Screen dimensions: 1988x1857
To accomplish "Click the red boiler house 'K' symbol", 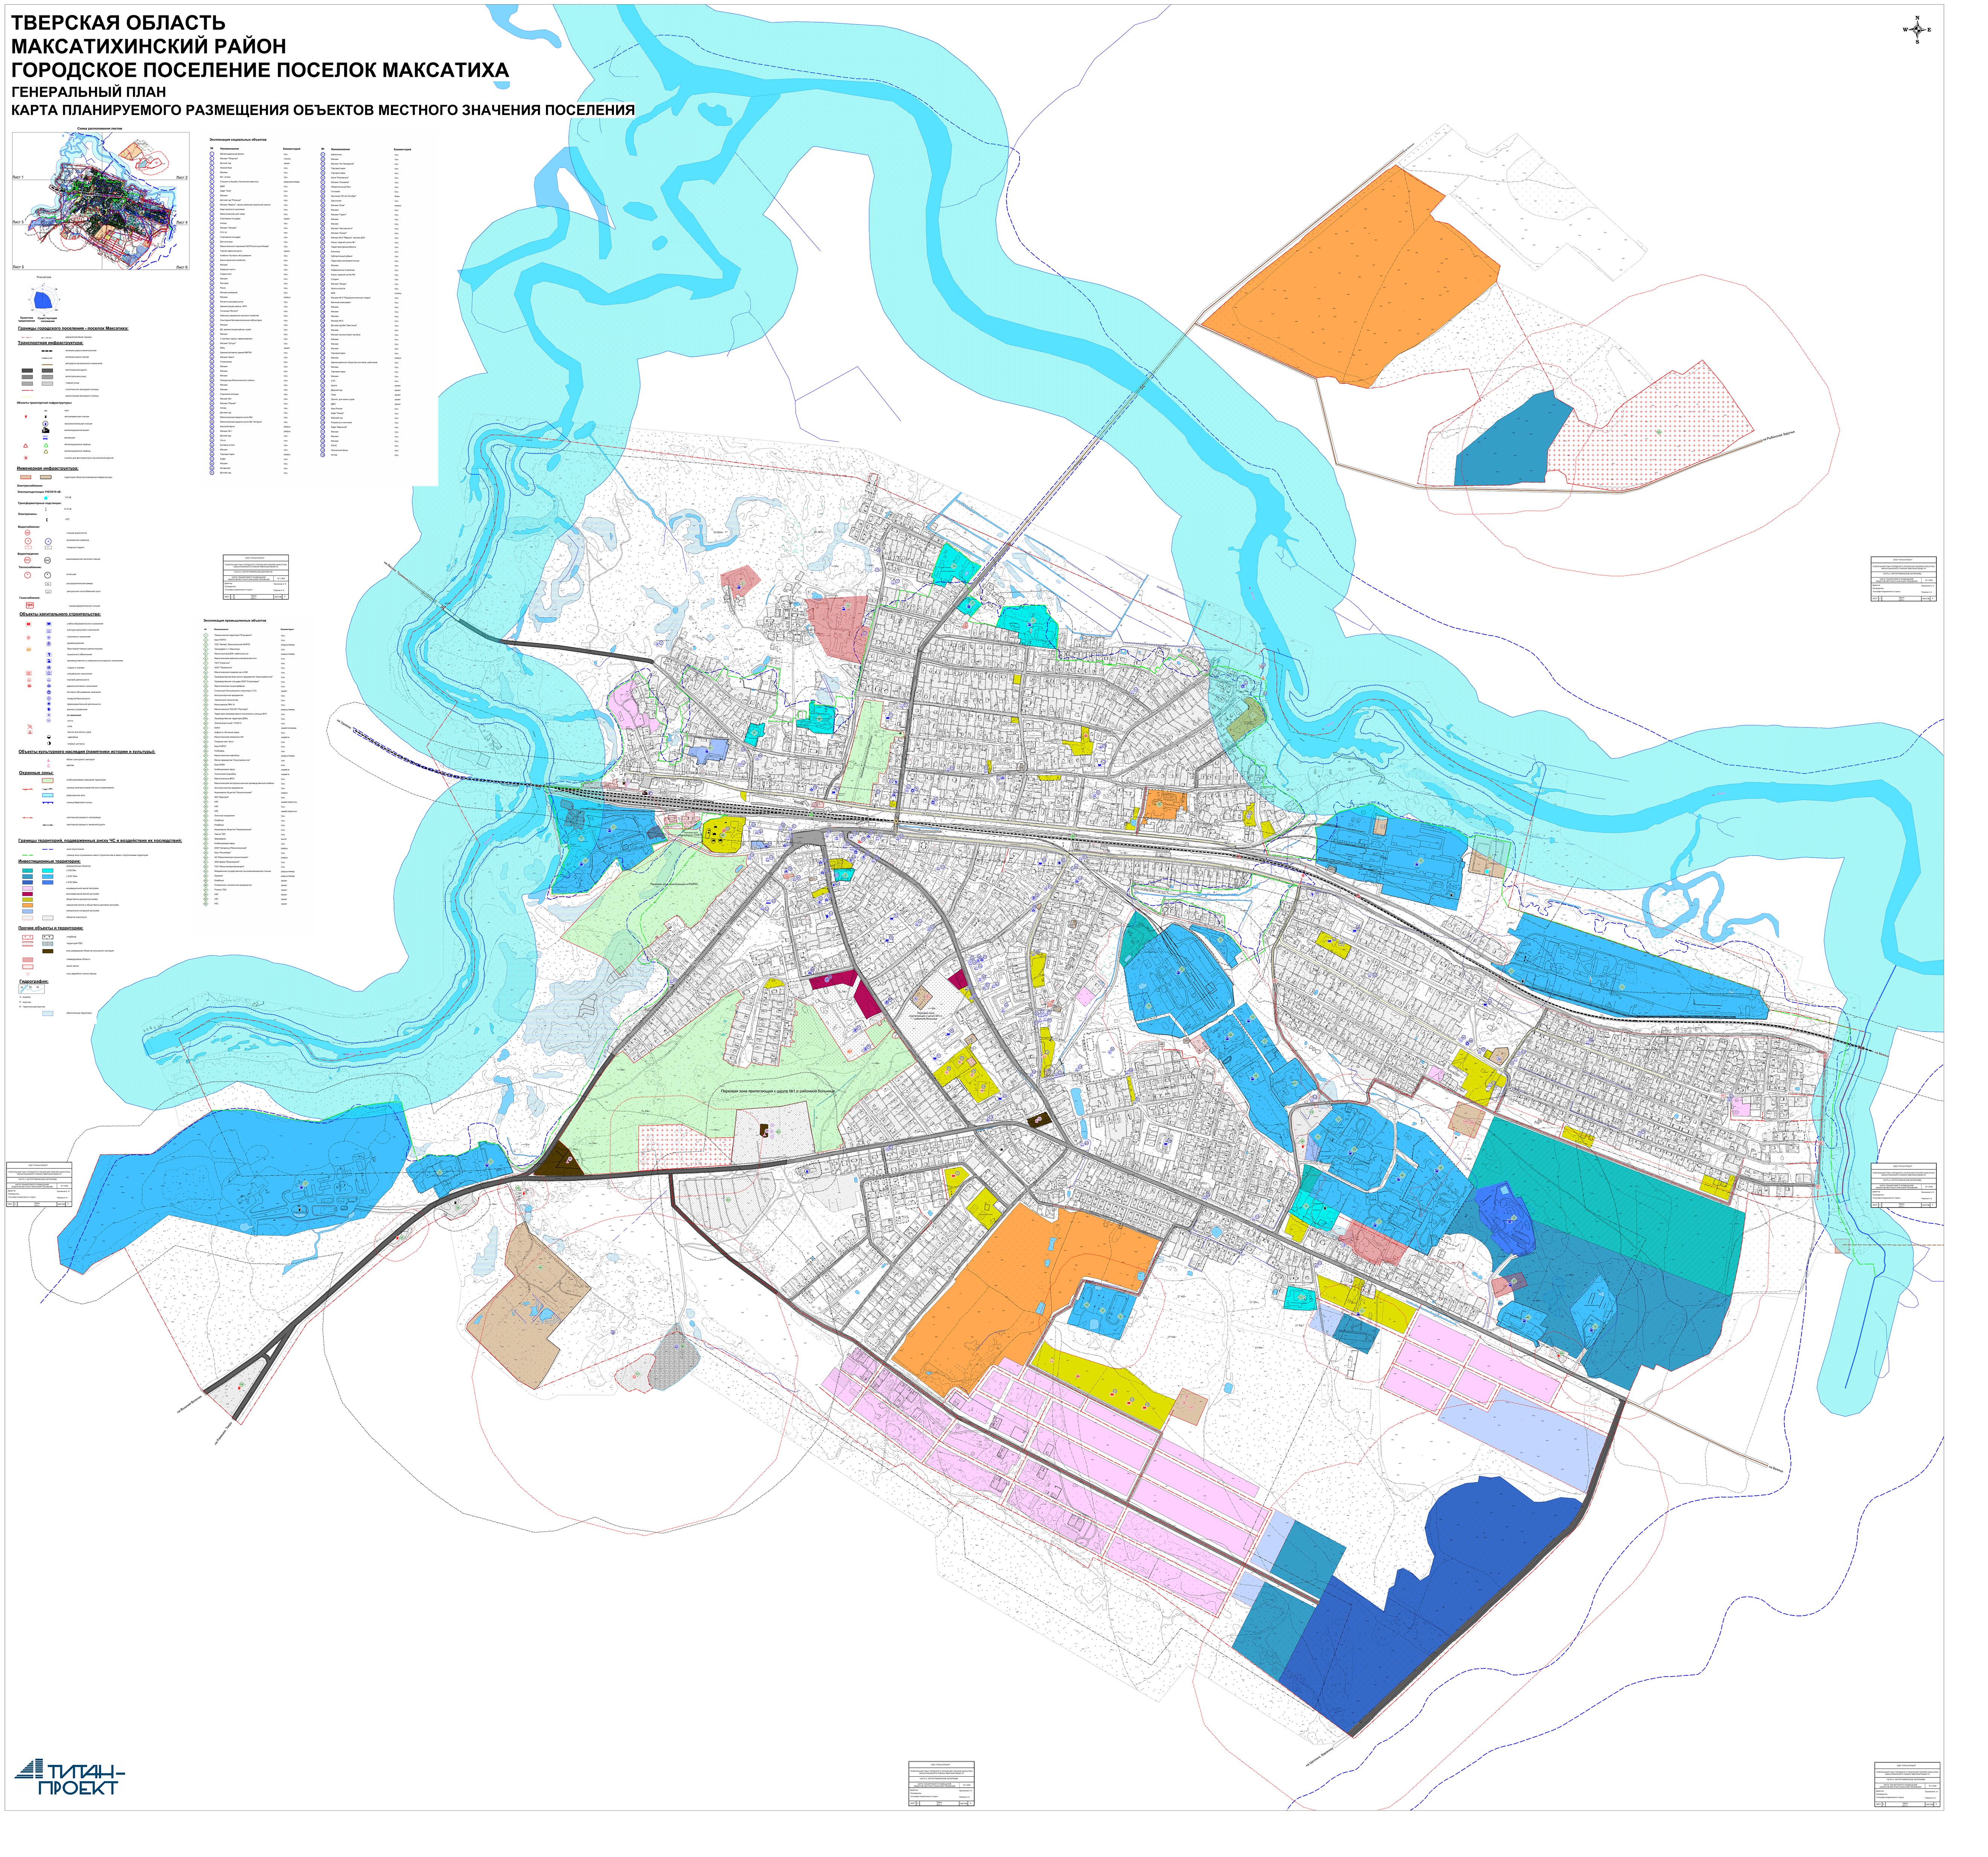I will [27, 575].
